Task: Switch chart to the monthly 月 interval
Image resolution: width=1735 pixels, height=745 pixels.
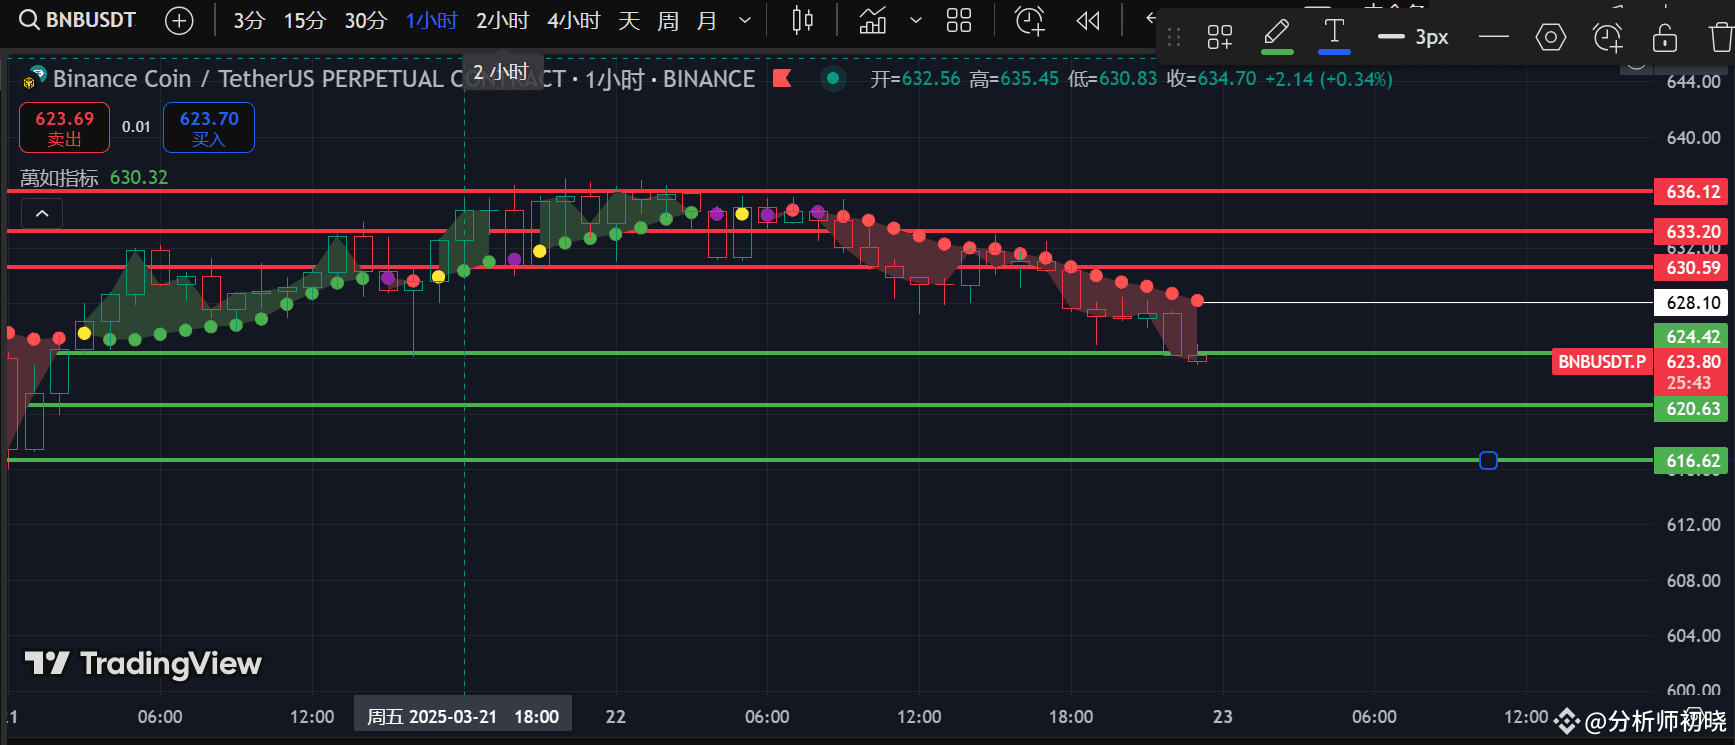Action: point(706,20)
